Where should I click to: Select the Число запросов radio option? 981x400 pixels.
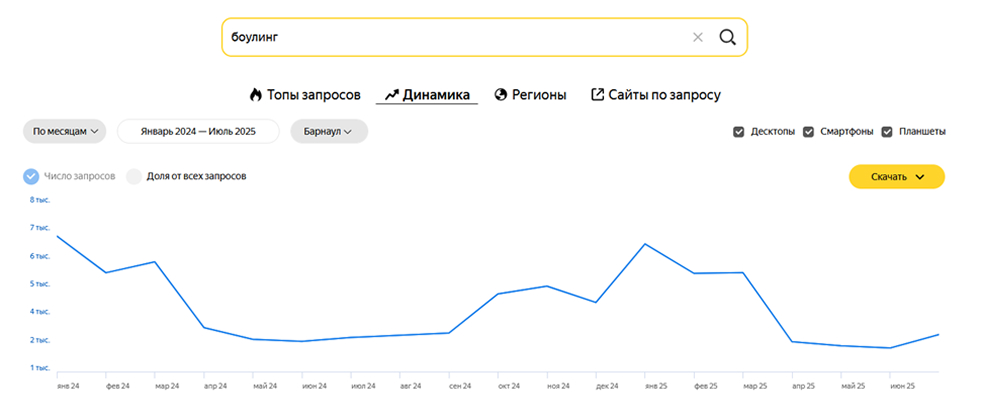click(x=31, y=176)
